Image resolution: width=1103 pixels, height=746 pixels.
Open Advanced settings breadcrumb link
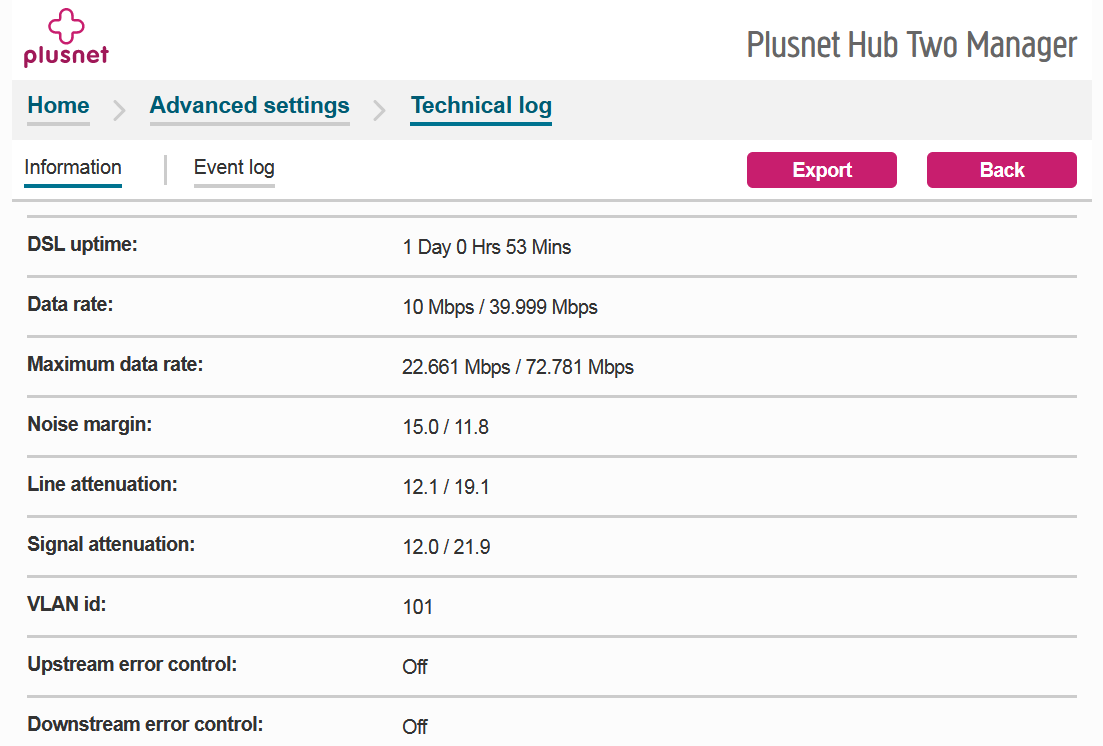(249, 105)
